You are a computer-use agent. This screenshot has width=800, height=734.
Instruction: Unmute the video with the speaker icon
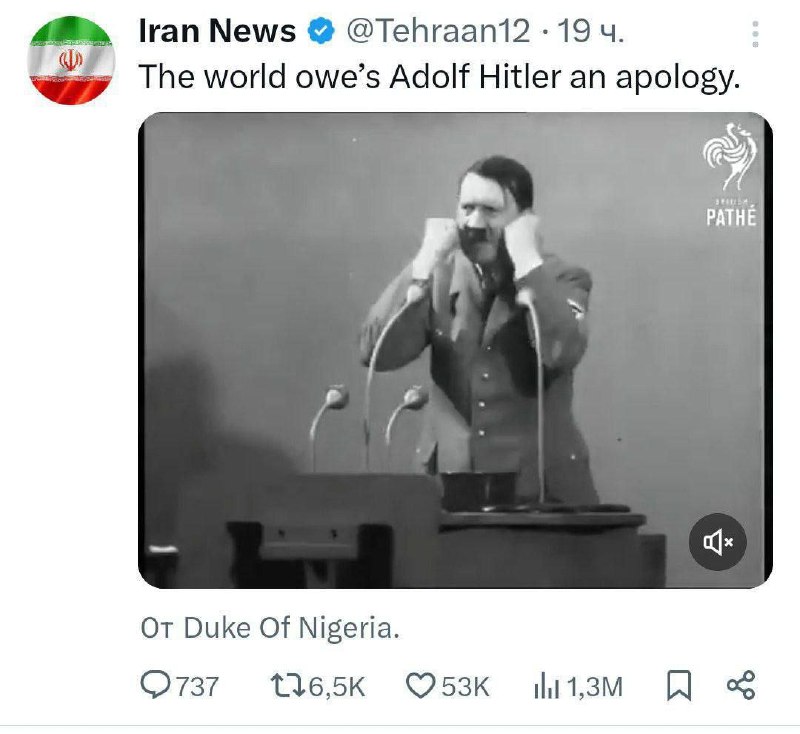(718, 542)
